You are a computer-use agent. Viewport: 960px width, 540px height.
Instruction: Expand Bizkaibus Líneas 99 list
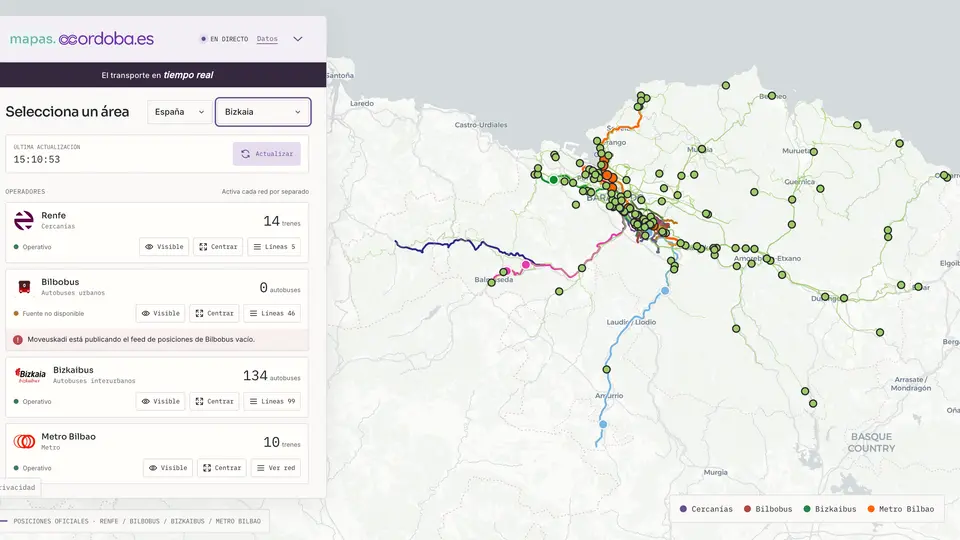(272, 402)
